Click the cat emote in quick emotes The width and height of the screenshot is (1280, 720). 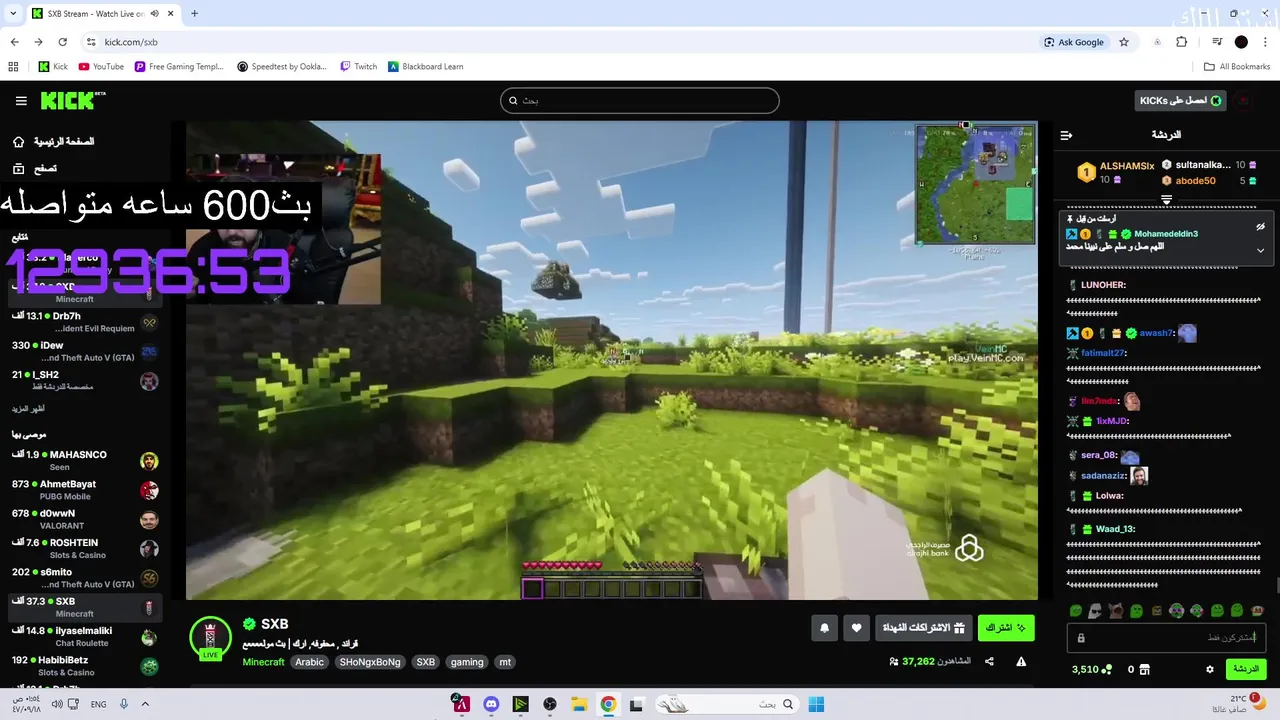pos(1115,610)
